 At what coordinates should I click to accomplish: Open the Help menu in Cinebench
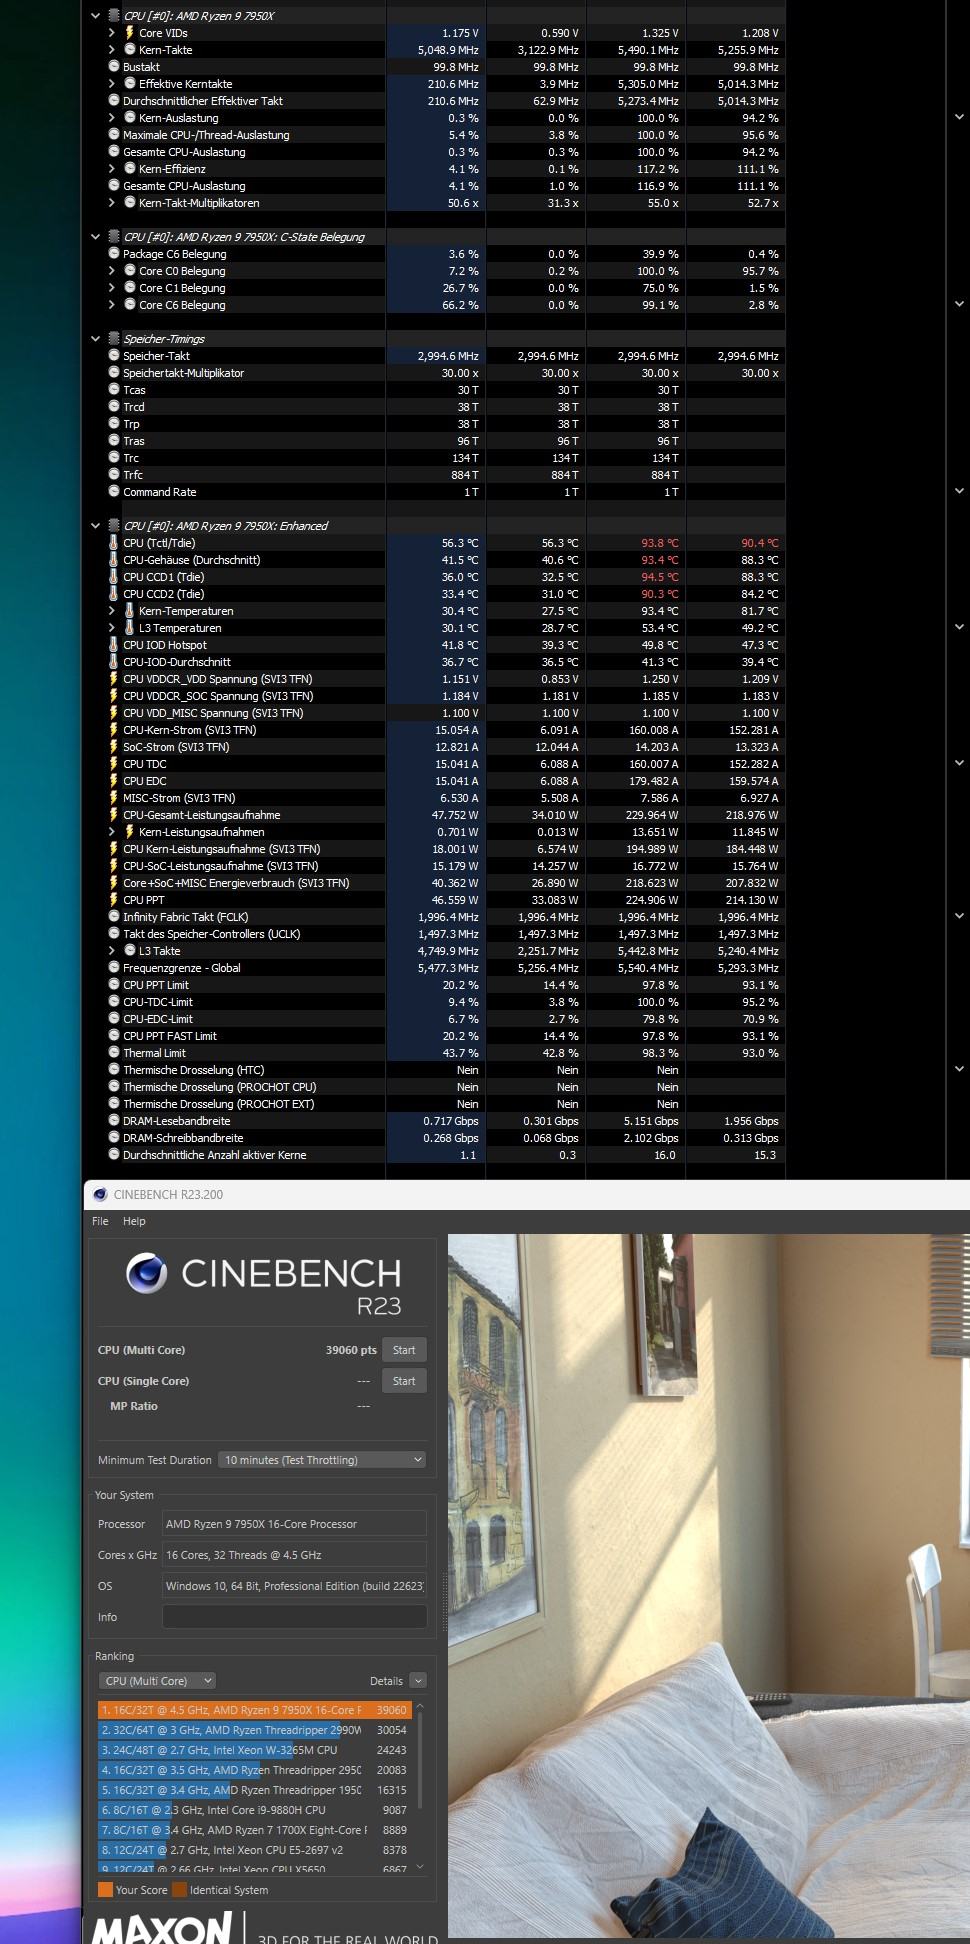(x=134, y=1221)
